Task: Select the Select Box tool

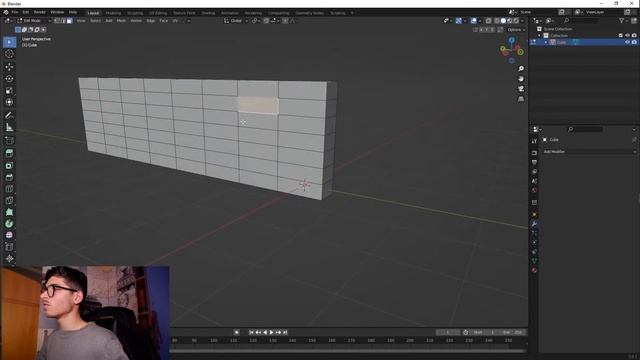Action: 9,42
